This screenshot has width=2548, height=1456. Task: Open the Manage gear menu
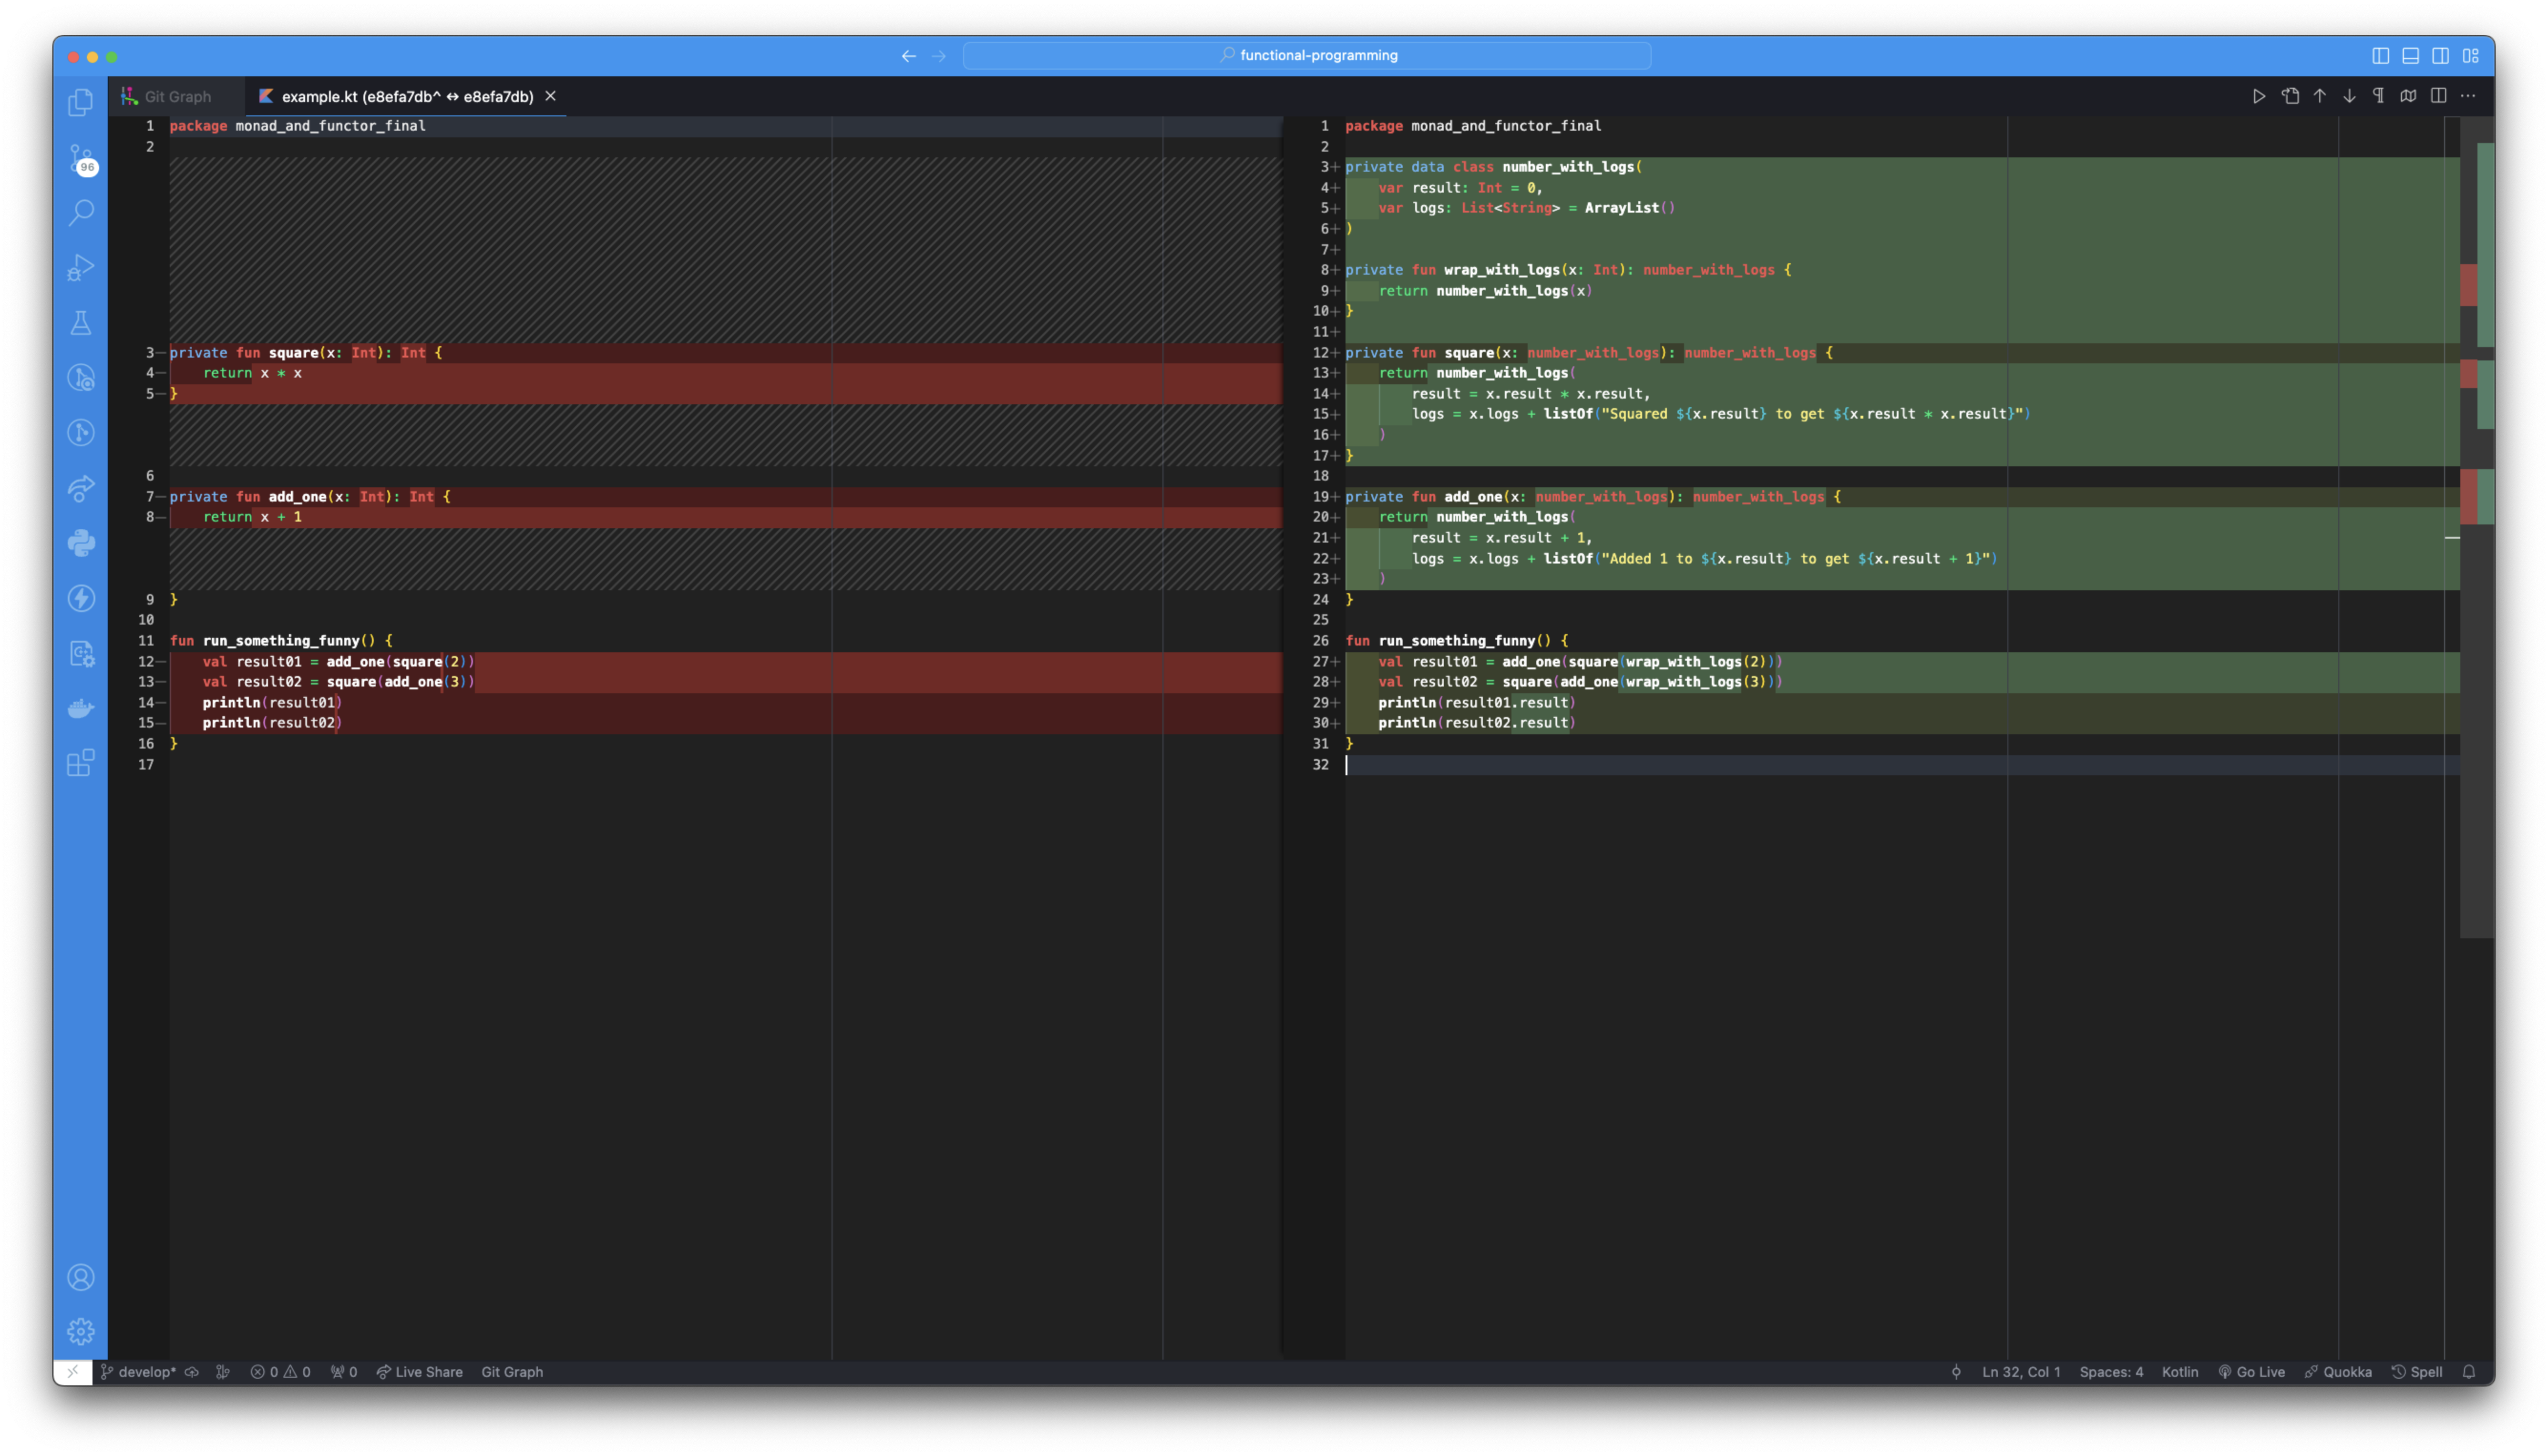pos(81,1331)
